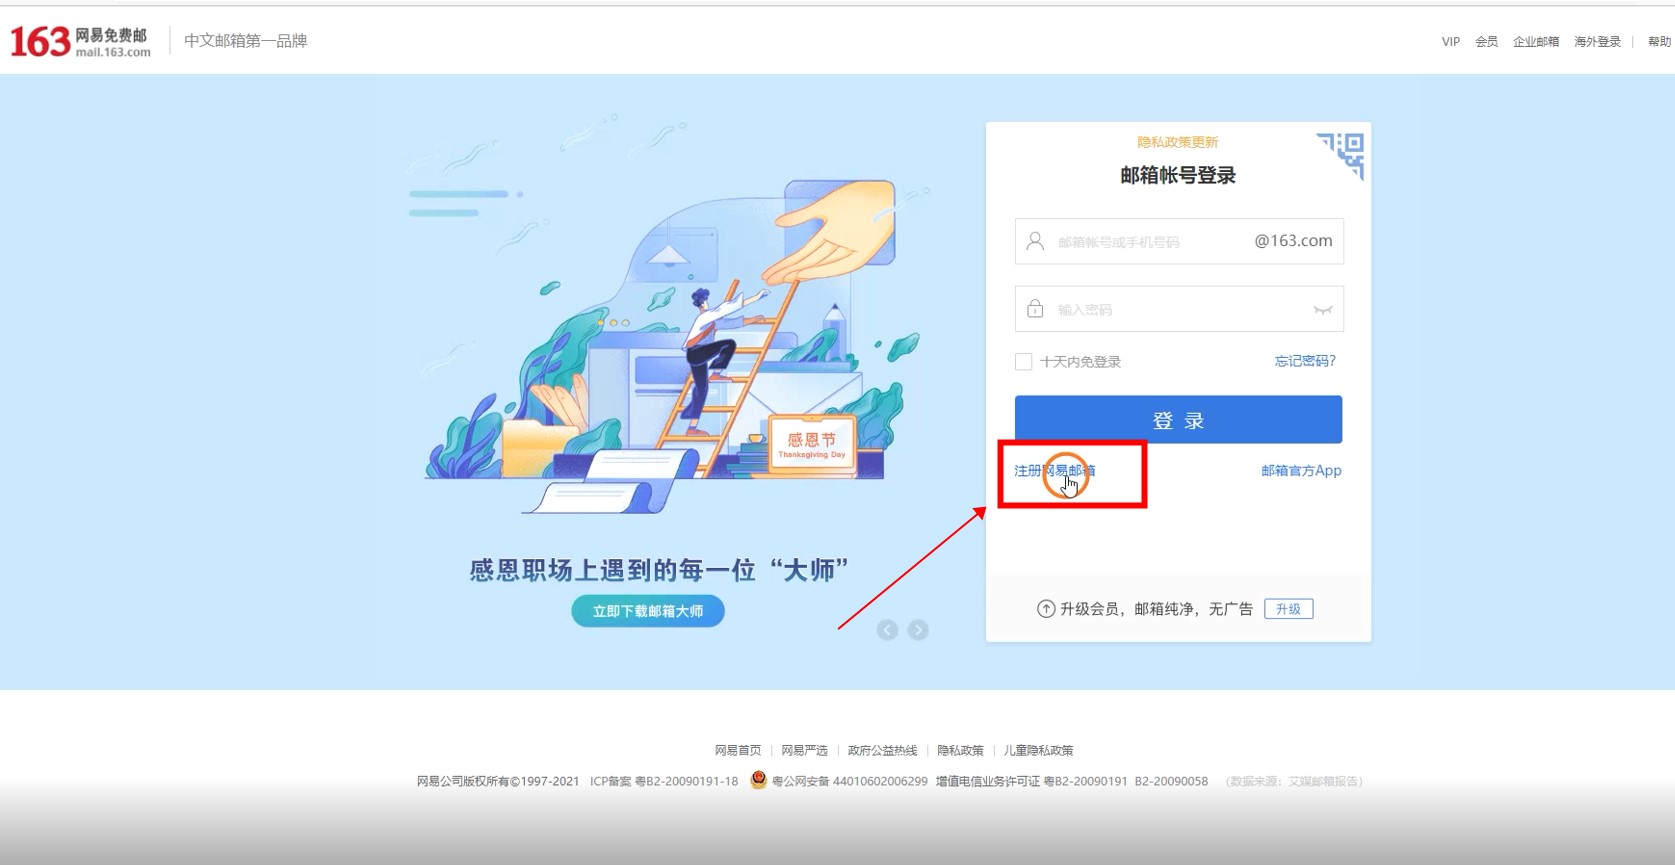
Task: Enable 十天内免登录 checkbox
Action: pyautogui.click(x=1023, y=362)
